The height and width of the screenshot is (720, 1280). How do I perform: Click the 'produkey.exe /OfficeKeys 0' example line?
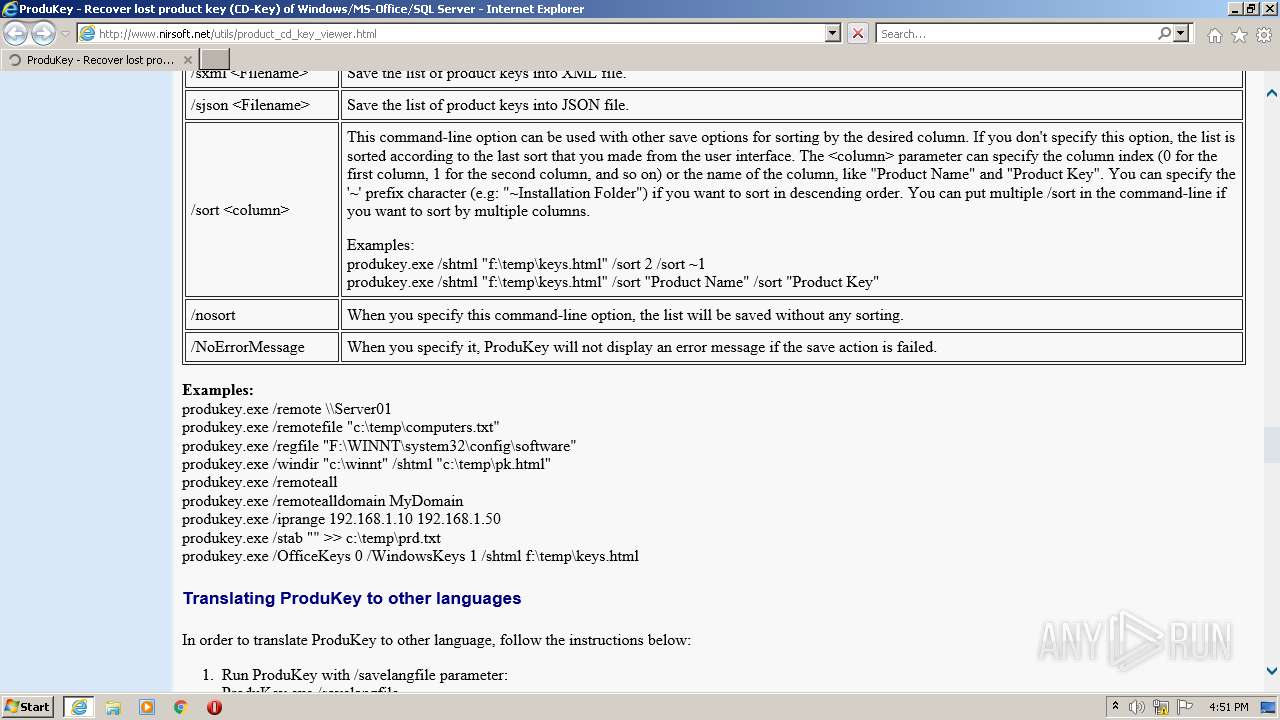pos(410,556)
